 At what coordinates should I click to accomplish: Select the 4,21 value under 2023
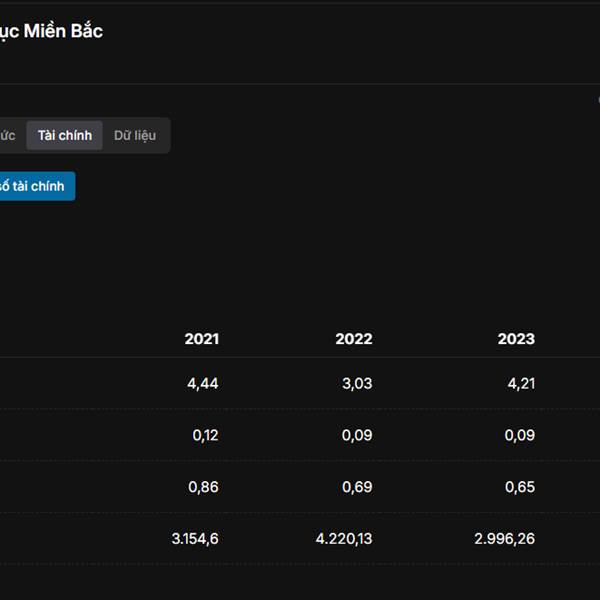click(518, 383)
